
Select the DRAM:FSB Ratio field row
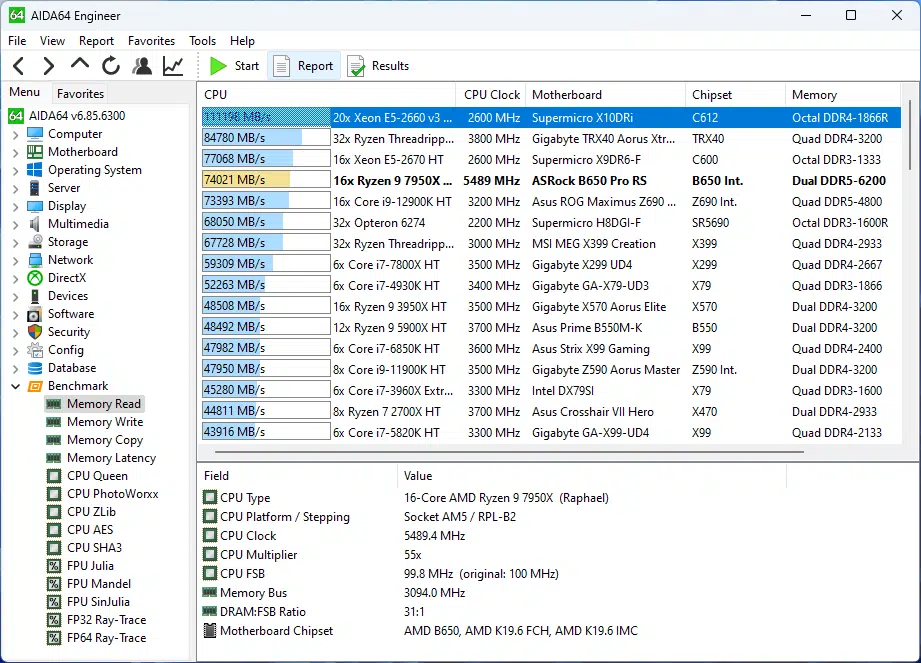pyautogui.click(x=492, y=611)
